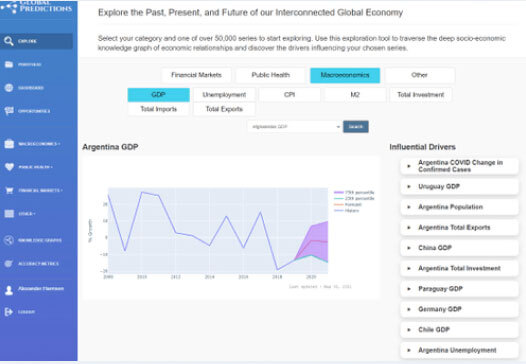The image size is (526, 364).
Task: Open the Knowledge Graphs share icon
Action: pyautogui.click(x=9, y=240)
